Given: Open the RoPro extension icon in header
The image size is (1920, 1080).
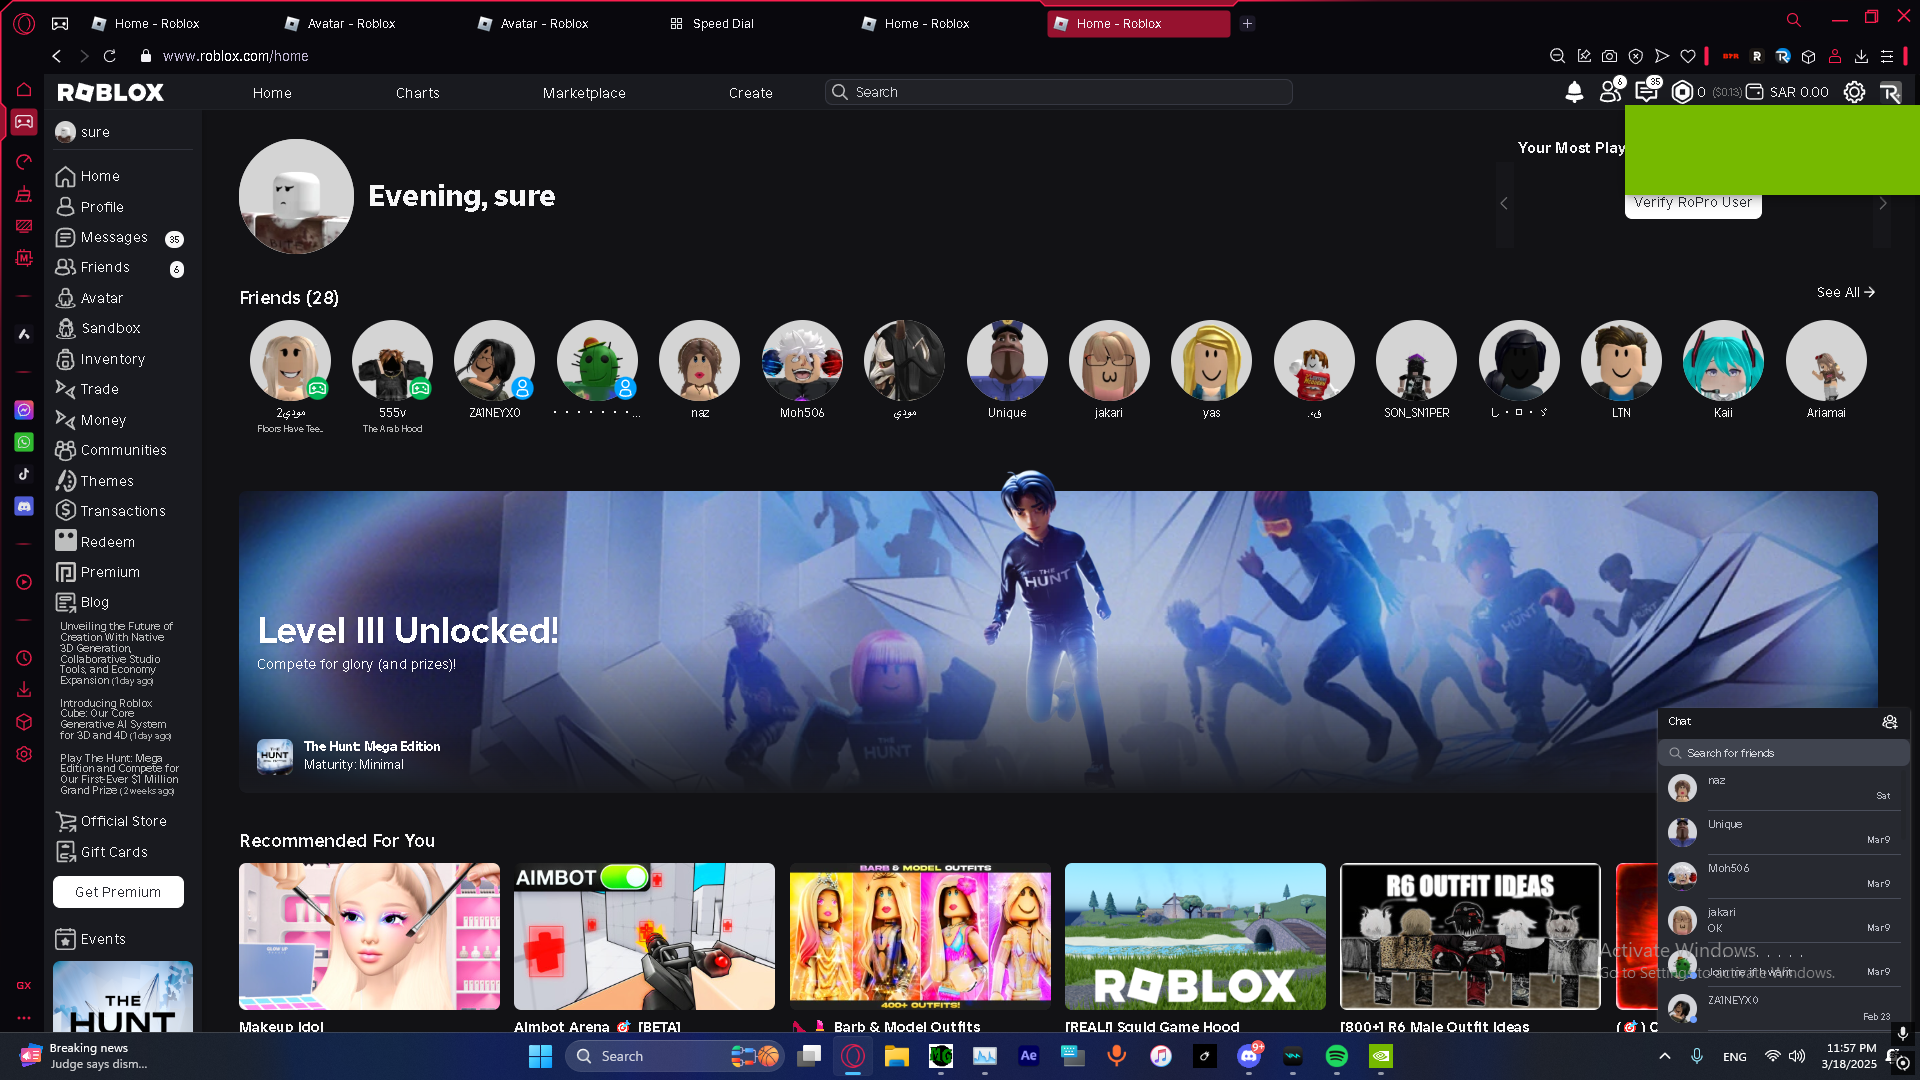Looking at the screenshot, I should (1890, 92).
